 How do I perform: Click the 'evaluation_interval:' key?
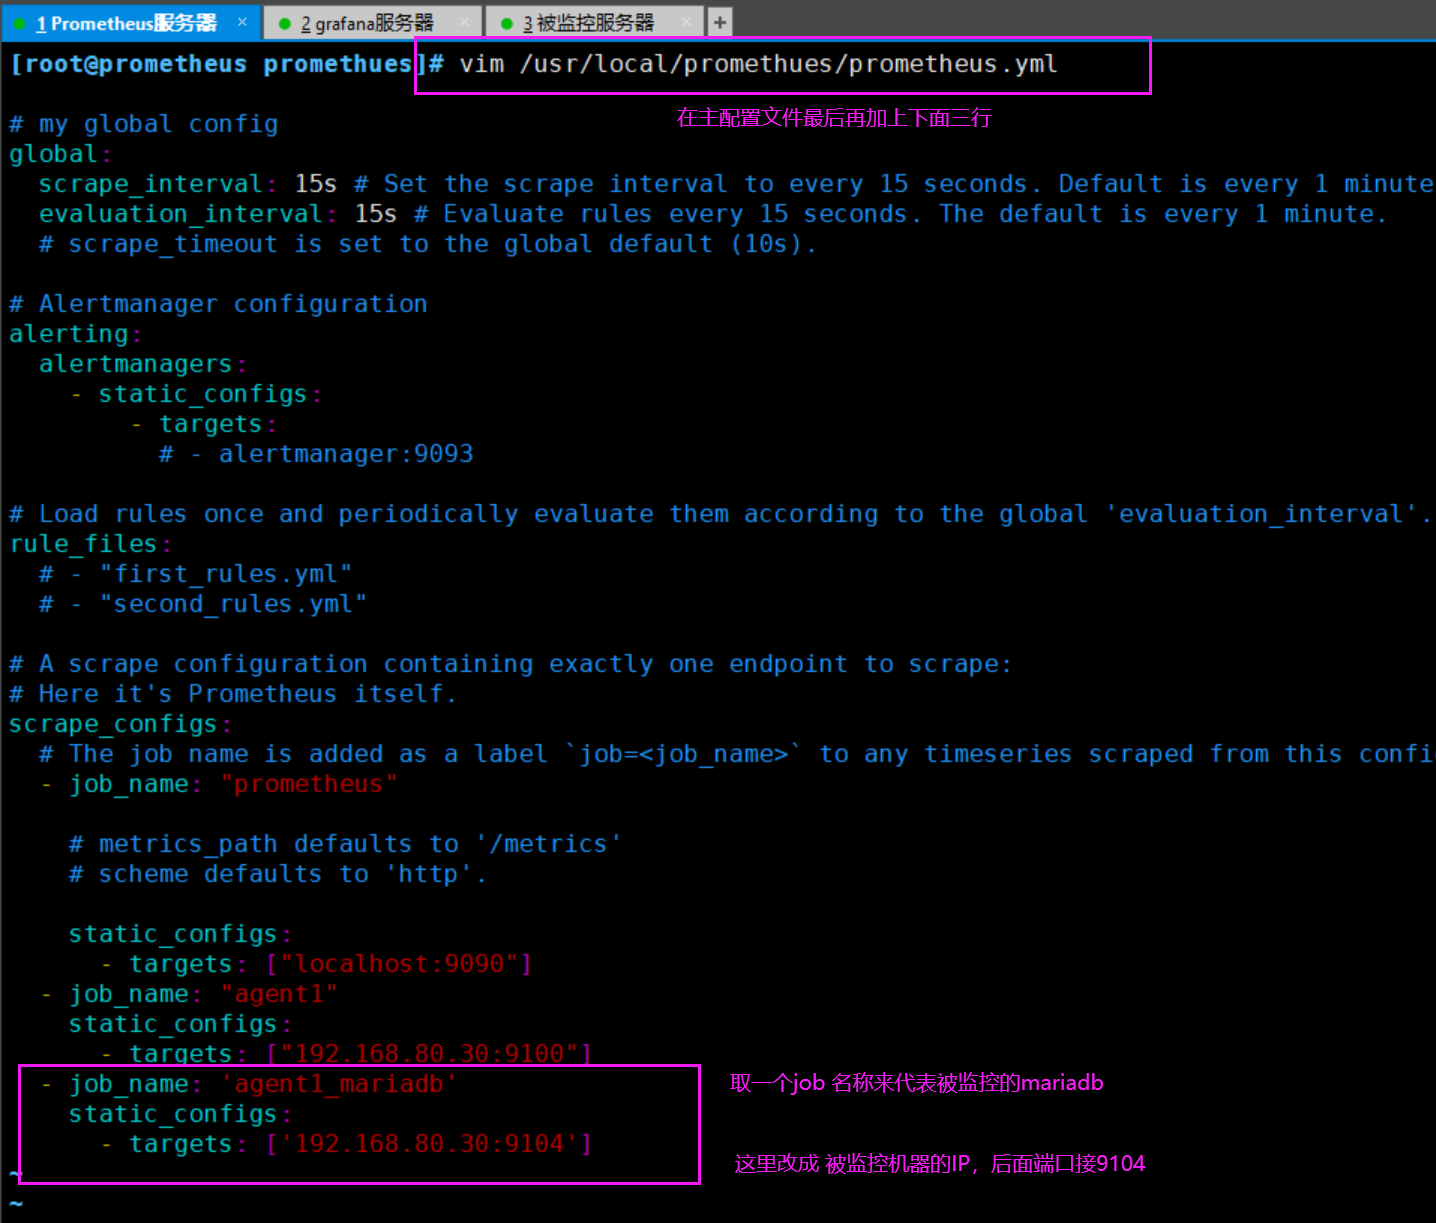[x=187, y=214]
